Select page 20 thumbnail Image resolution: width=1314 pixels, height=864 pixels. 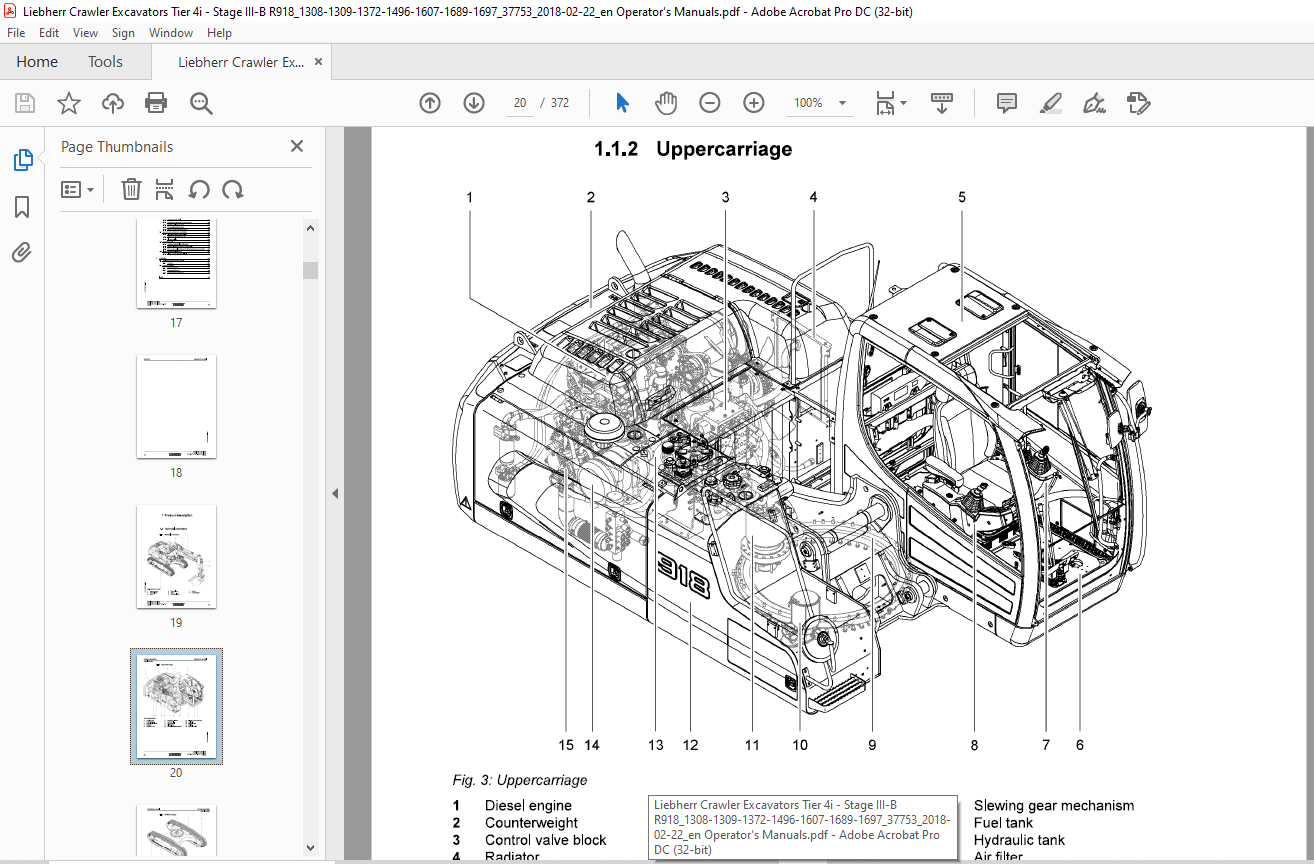coord(176,706)
